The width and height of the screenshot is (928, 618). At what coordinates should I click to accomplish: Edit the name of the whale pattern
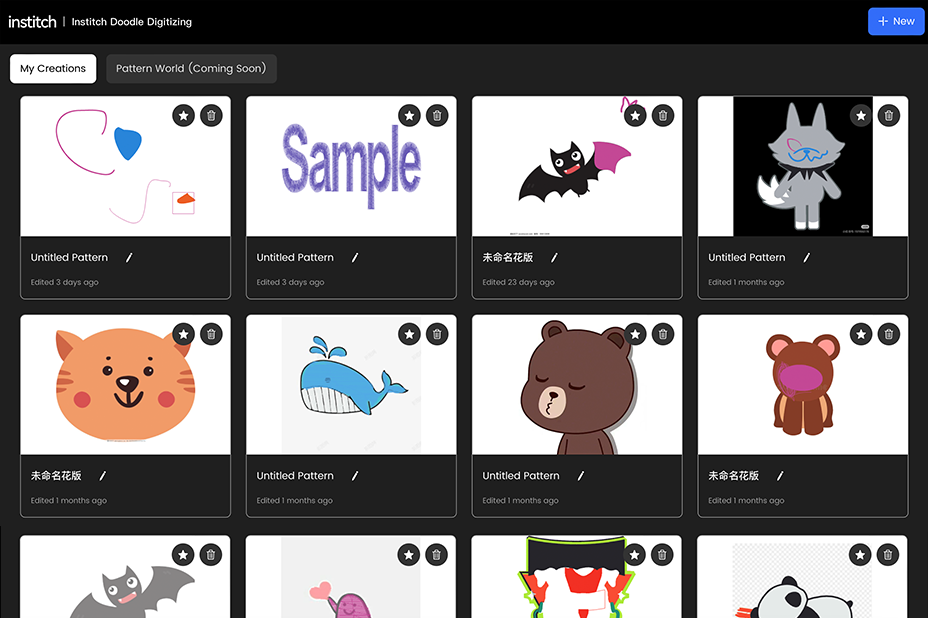coord(355,476)
